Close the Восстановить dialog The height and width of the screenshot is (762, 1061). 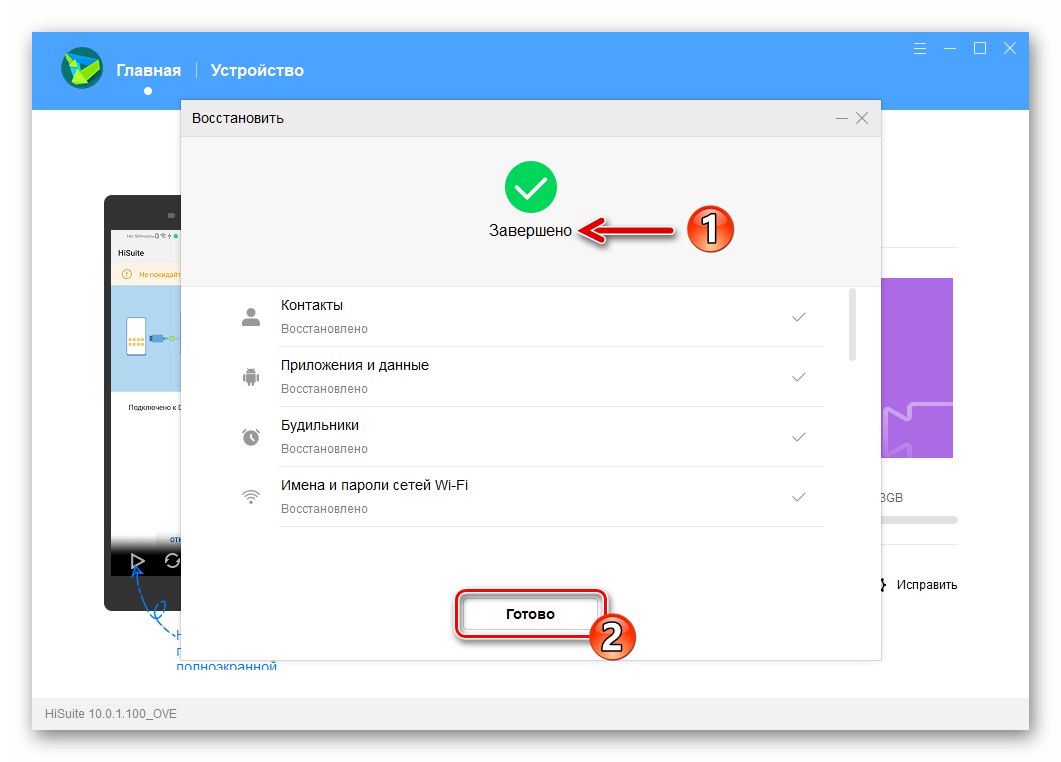pyautogui.click(x=862, y=118)
